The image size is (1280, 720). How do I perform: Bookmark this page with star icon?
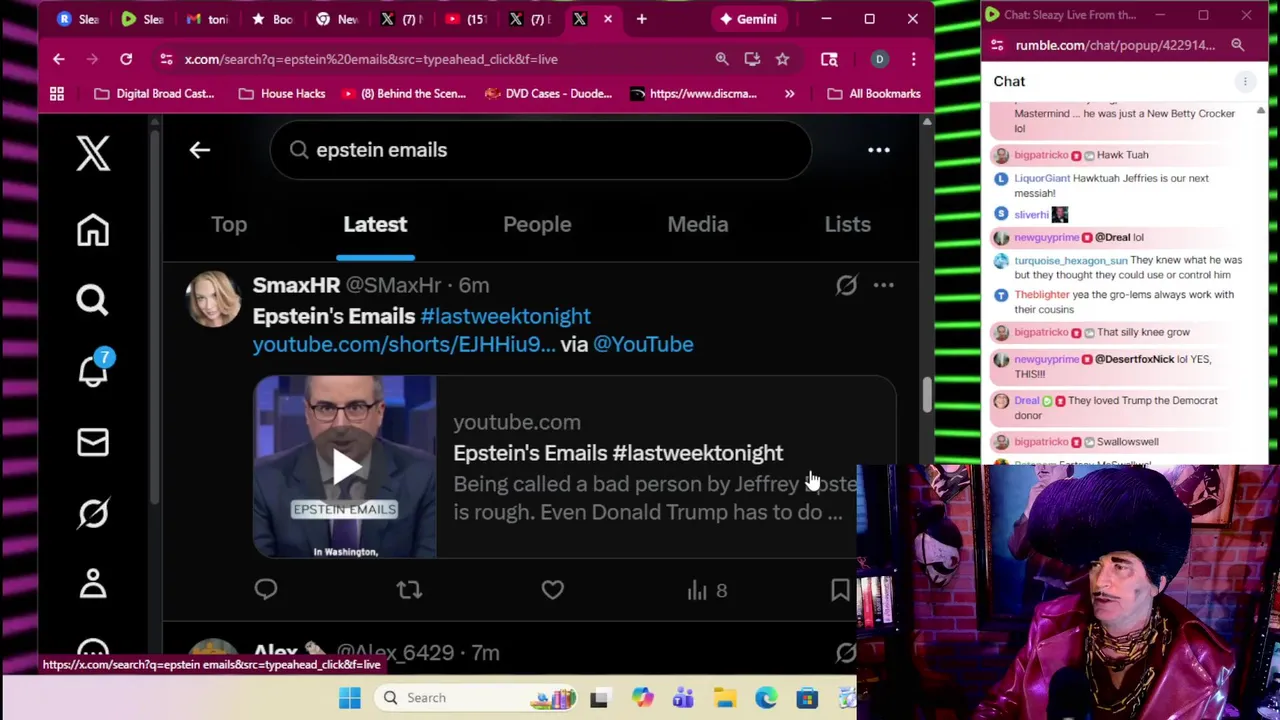click(782, 59)
